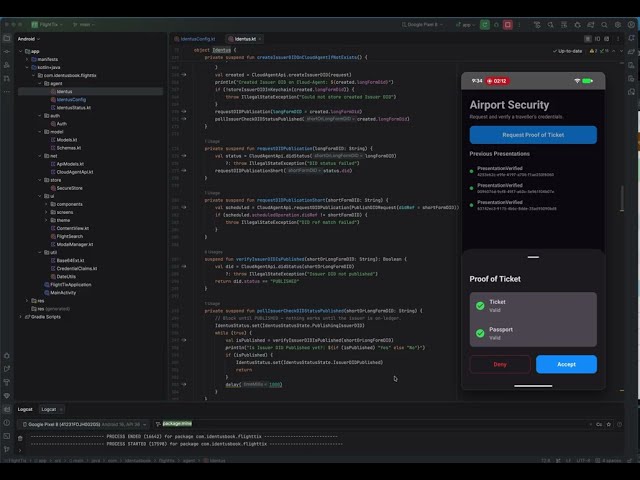Go to next highlighted error arrow

pos(621,51)
